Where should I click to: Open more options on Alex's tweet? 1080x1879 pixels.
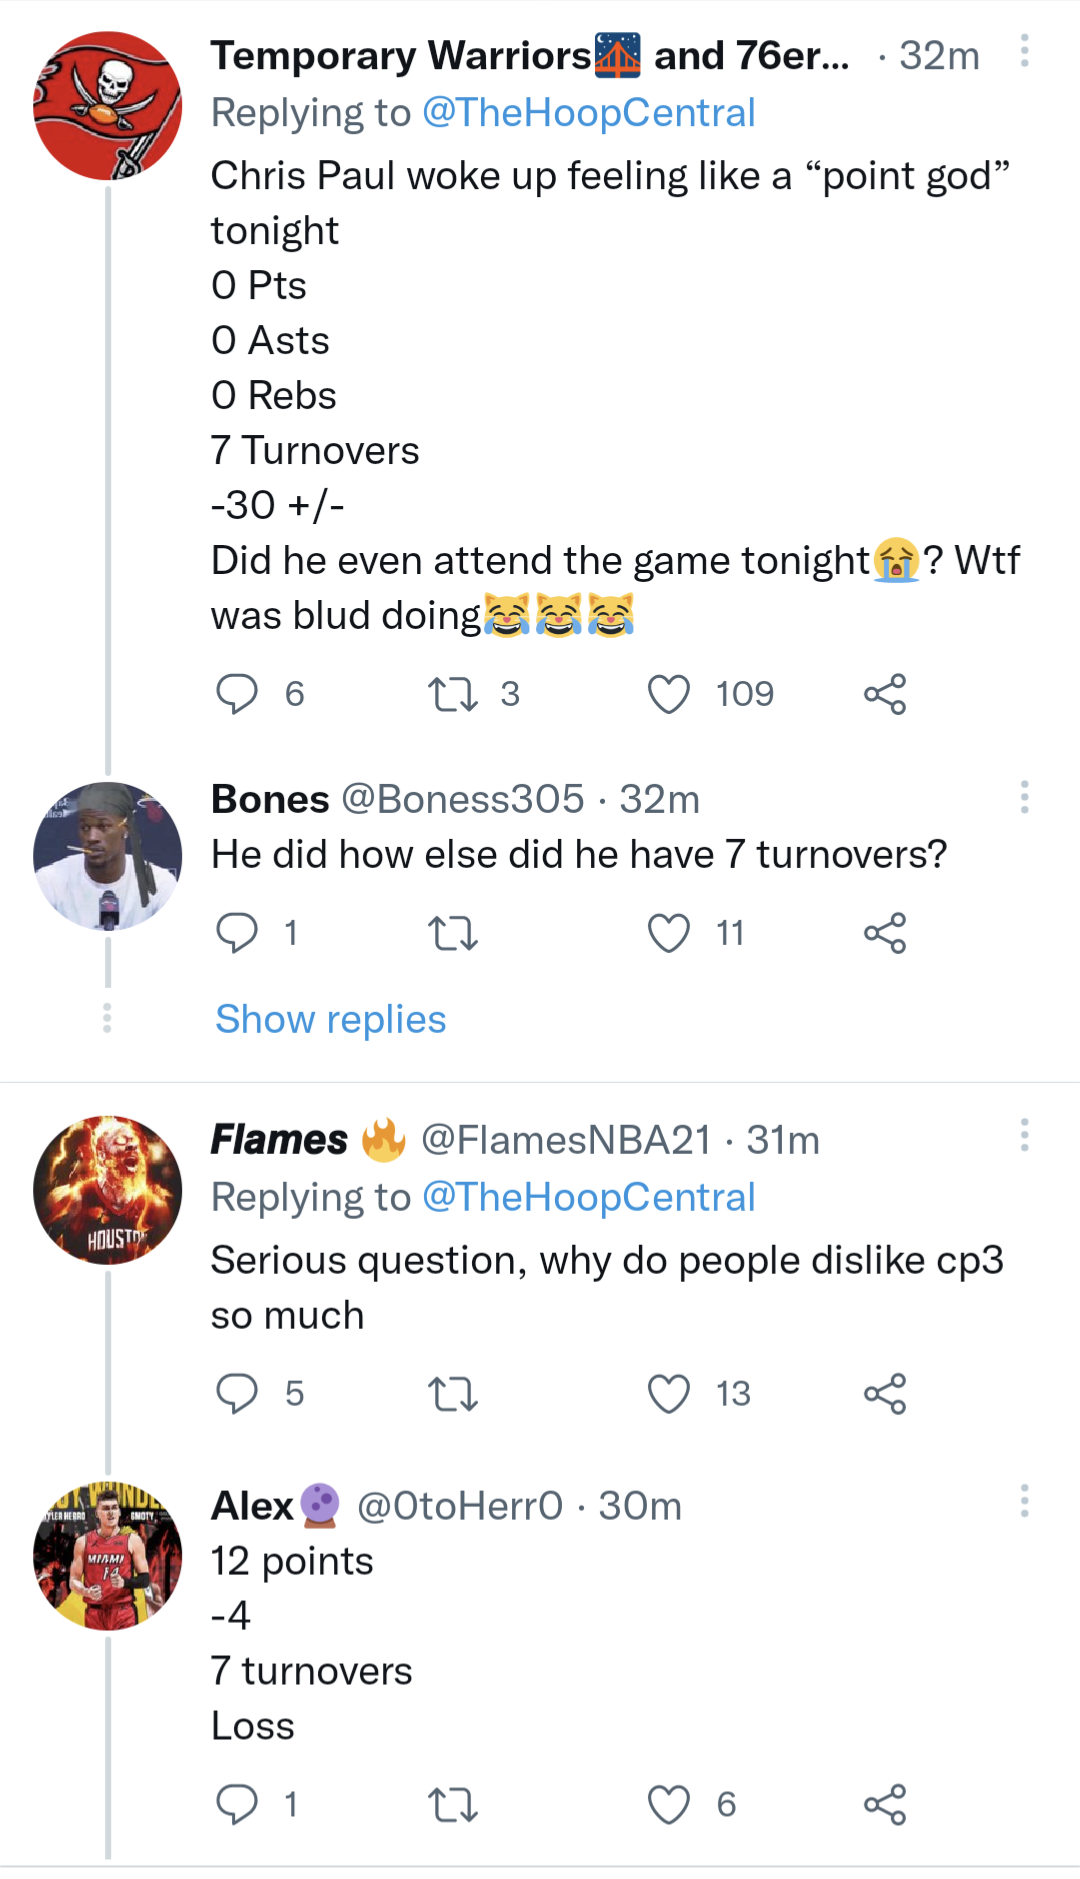click(x=1024, y=1501)
